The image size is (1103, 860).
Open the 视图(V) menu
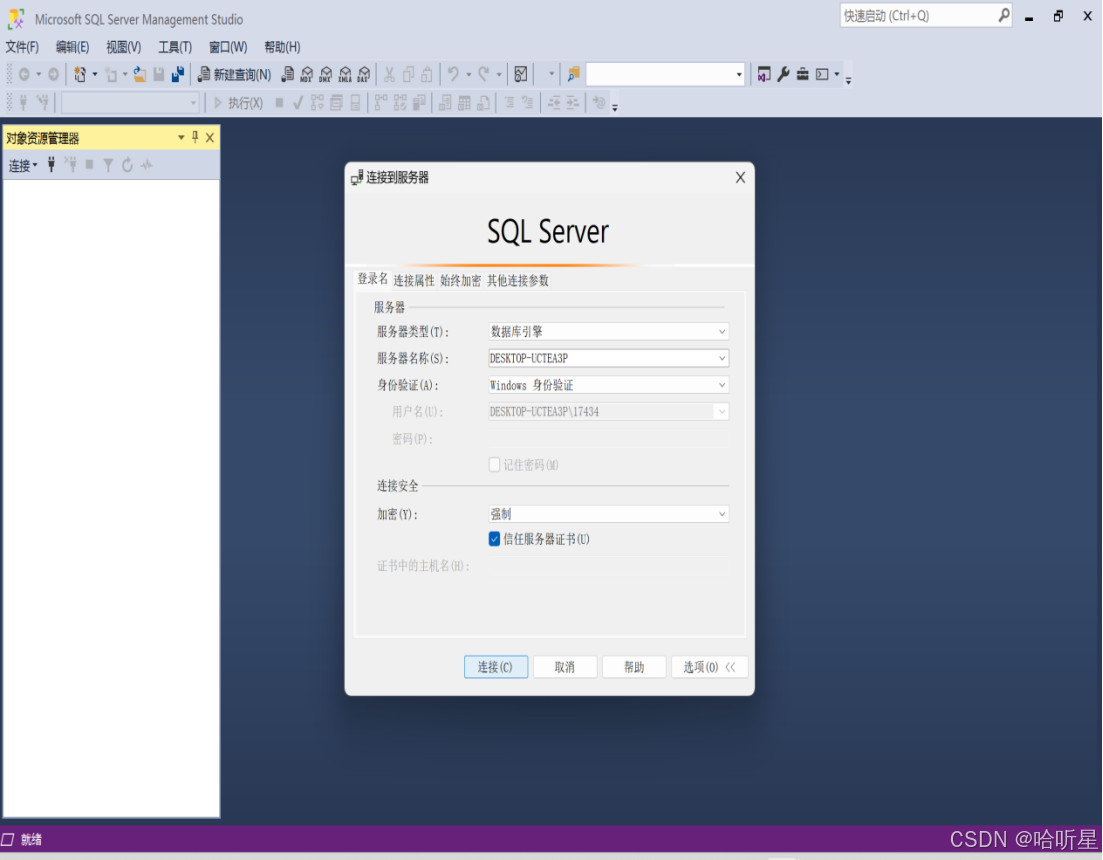124,47
